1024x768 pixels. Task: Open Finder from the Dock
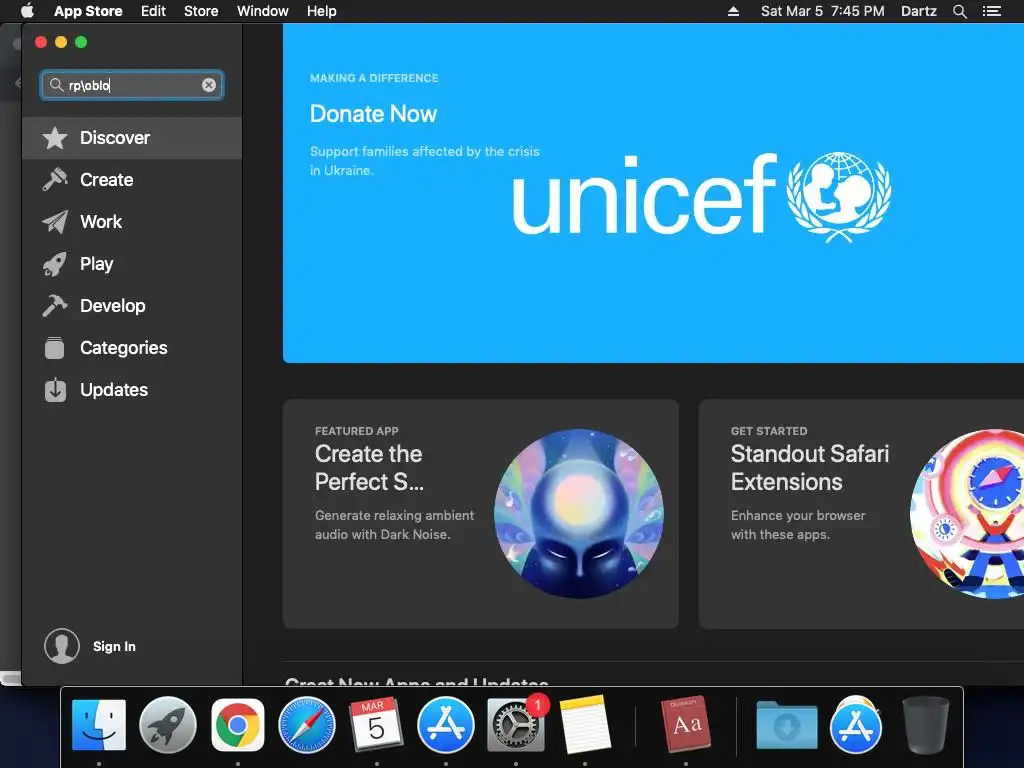click(99, 725)
